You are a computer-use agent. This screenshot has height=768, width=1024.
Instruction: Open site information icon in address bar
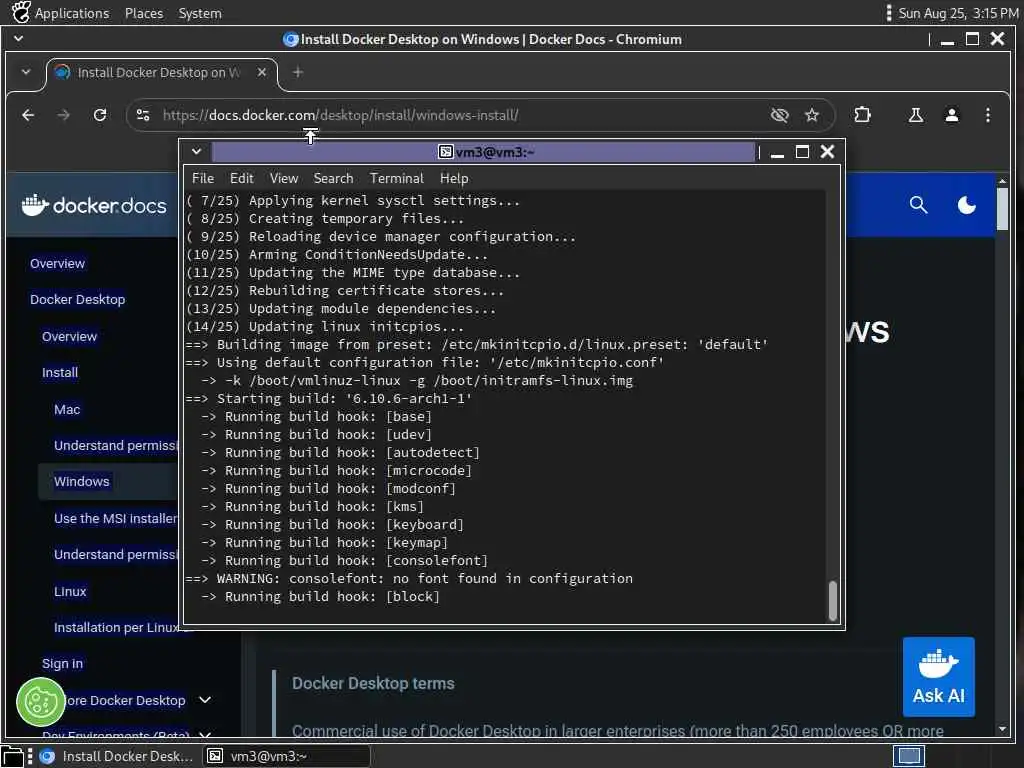(x=143, y=115)
